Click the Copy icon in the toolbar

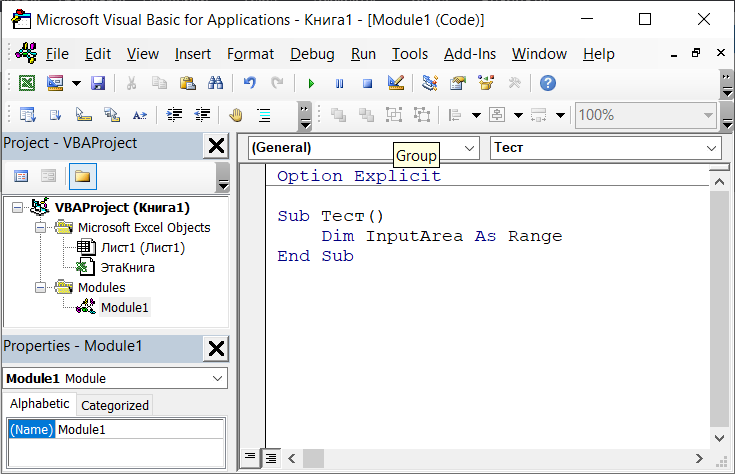tap(159, 83)
